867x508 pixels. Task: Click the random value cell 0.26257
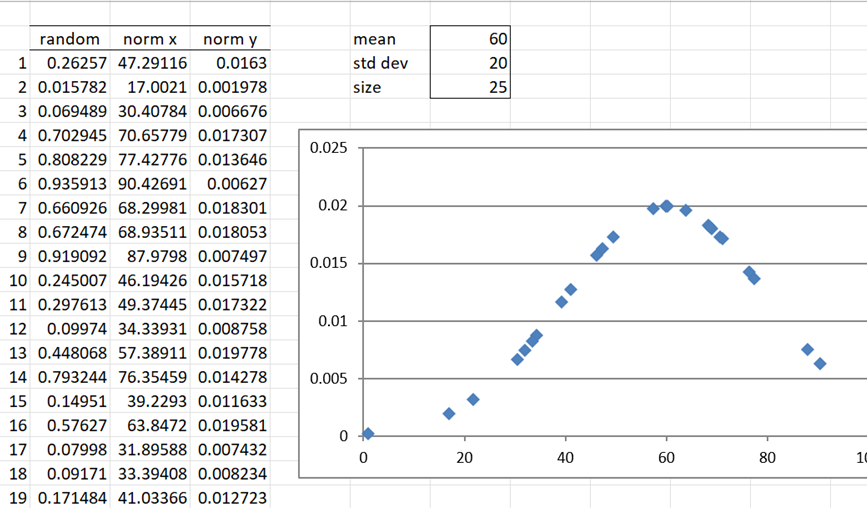pyautogui.click(x=69, y=63)
